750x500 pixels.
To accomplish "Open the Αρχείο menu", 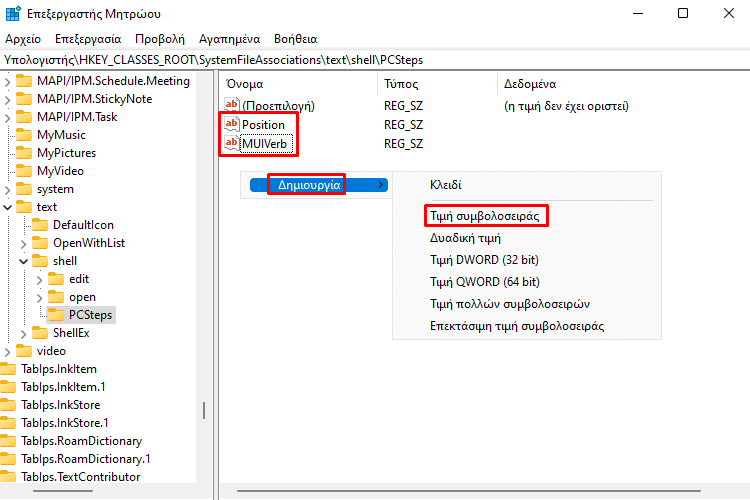I will click(23, 39).
